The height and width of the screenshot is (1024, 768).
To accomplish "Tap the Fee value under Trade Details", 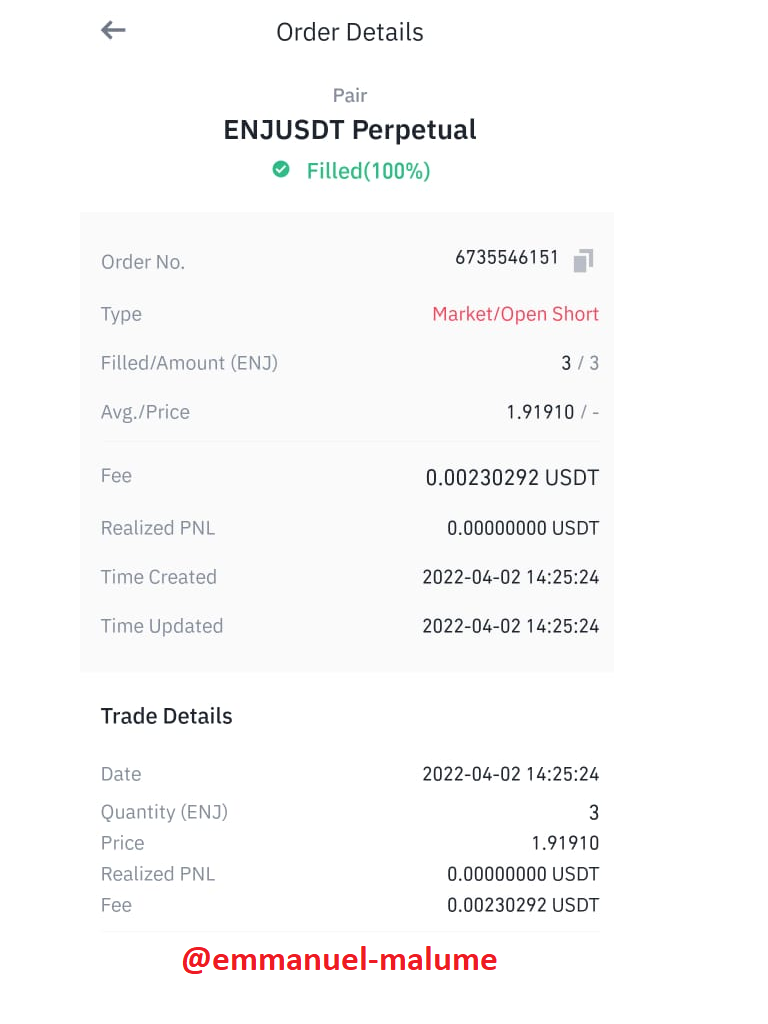I will [522, 905].
